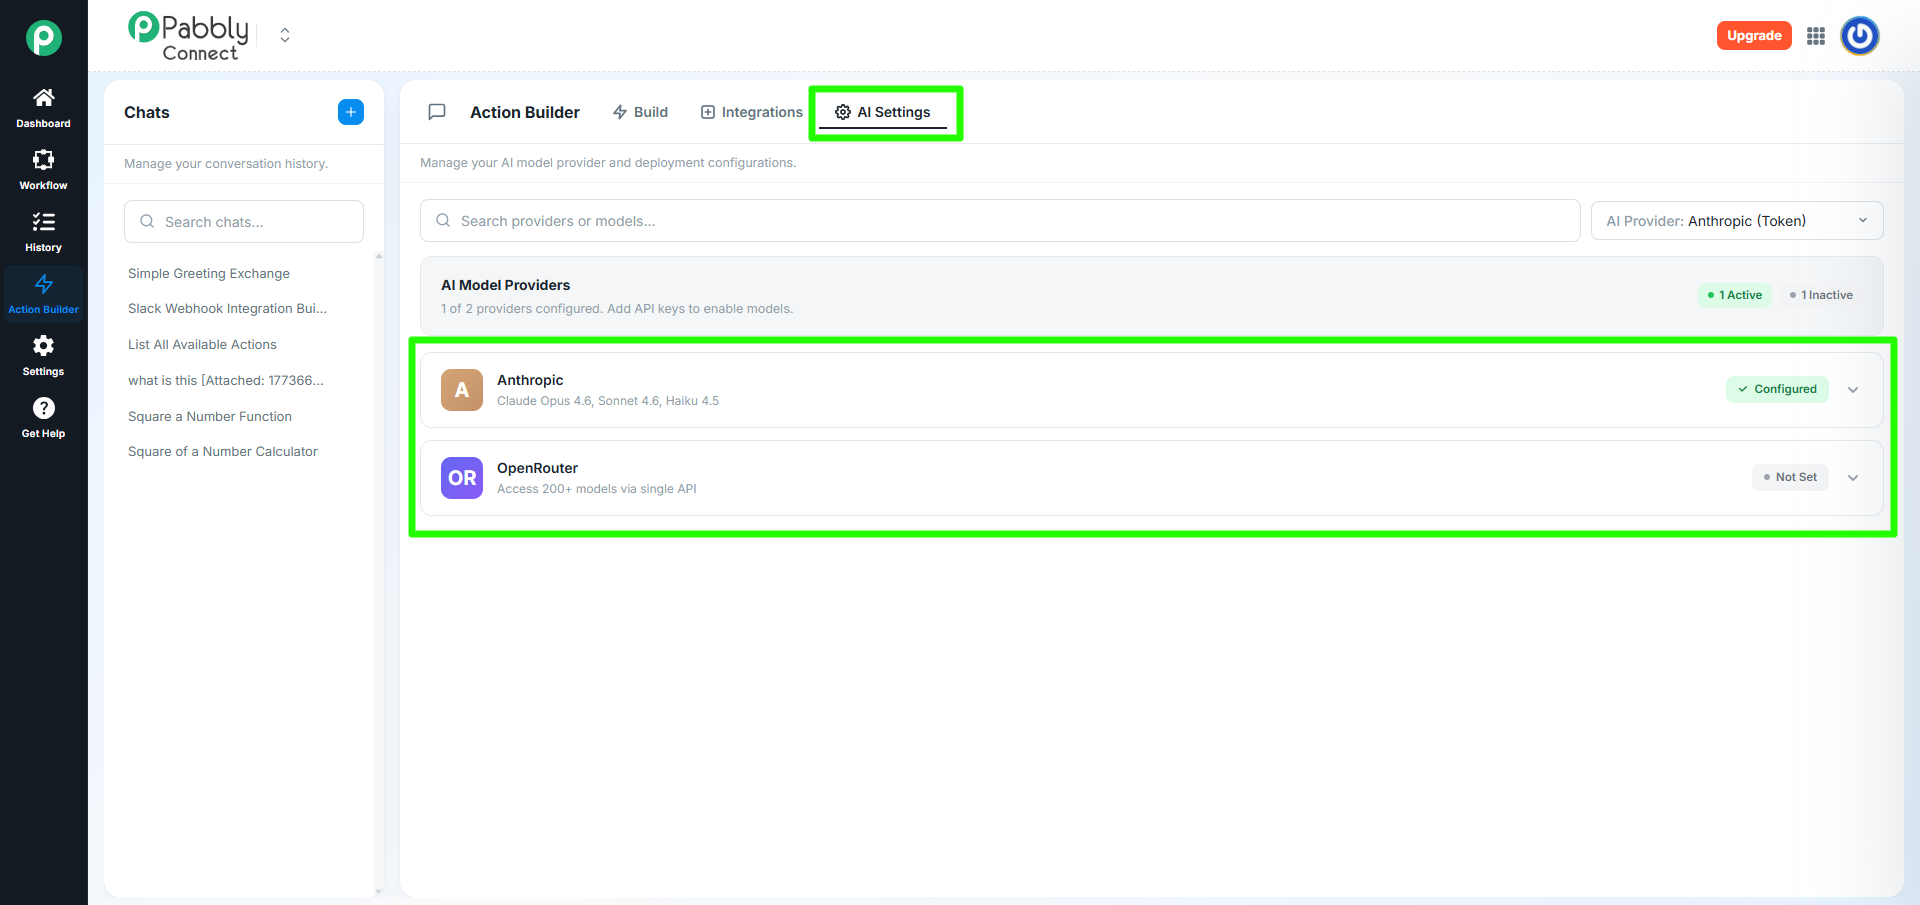Viewport: 1920px width, 905px height.
Task: Open the user profile avatar
Action: click(x=1860, y=36)
